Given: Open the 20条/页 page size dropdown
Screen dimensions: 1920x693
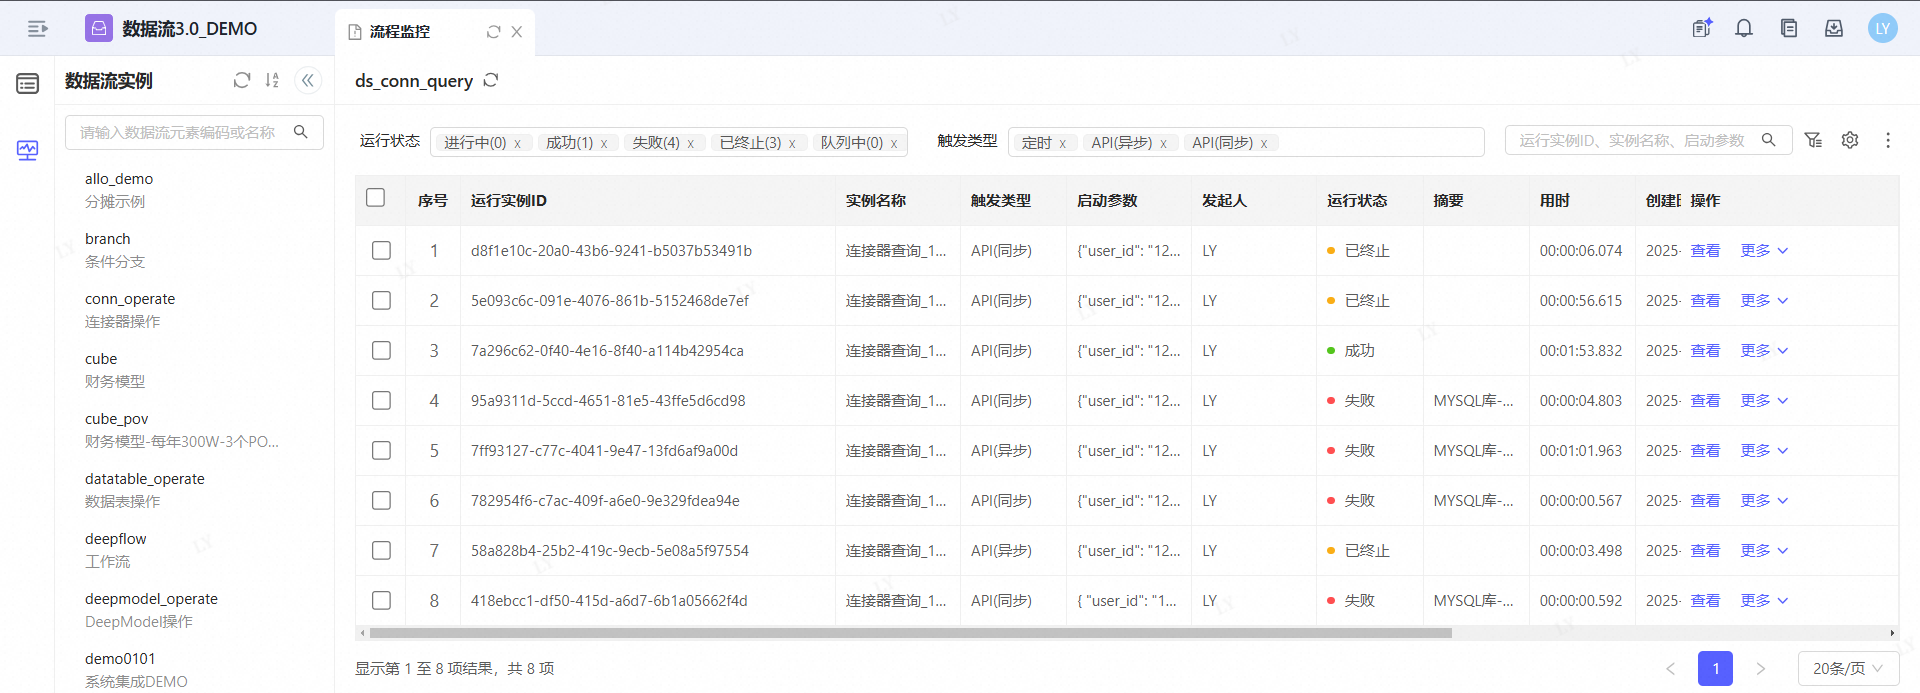Looking at the screenshot, I should 1847,669.
